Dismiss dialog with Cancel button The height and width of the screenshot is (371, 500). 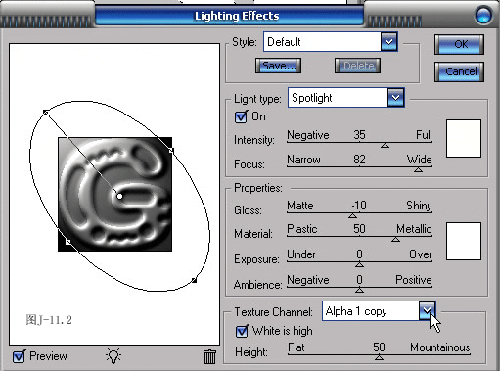459,72
